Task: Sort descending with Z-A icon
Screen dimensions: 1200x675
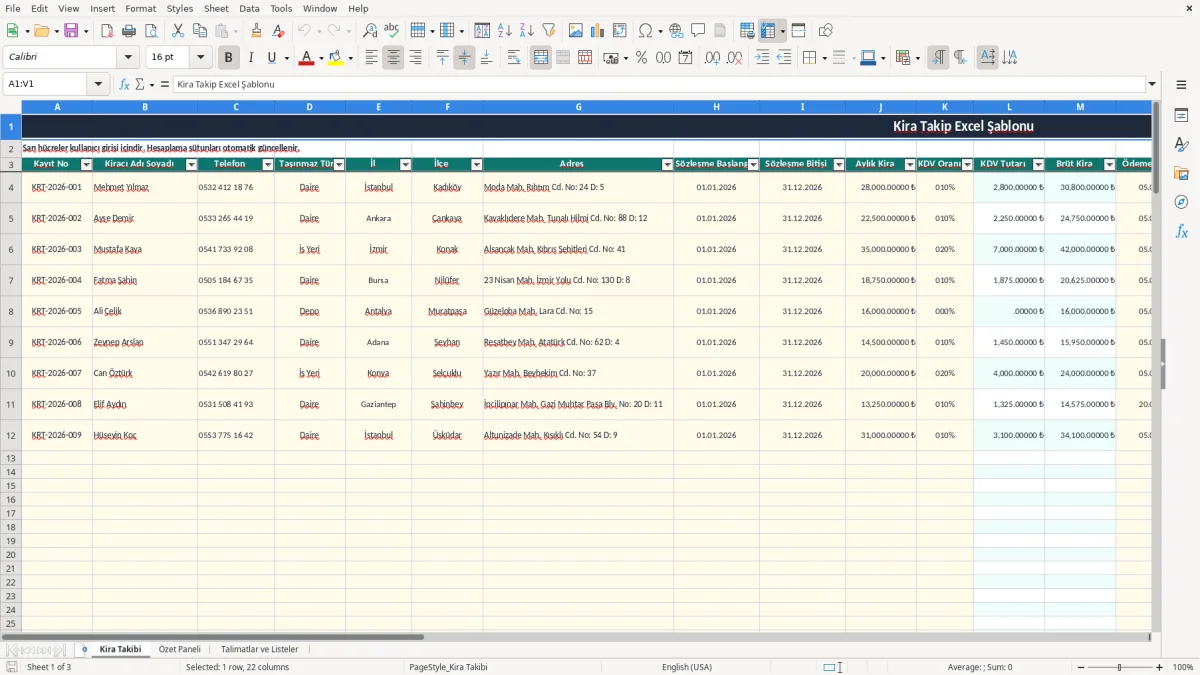Action: click(526, 31)
